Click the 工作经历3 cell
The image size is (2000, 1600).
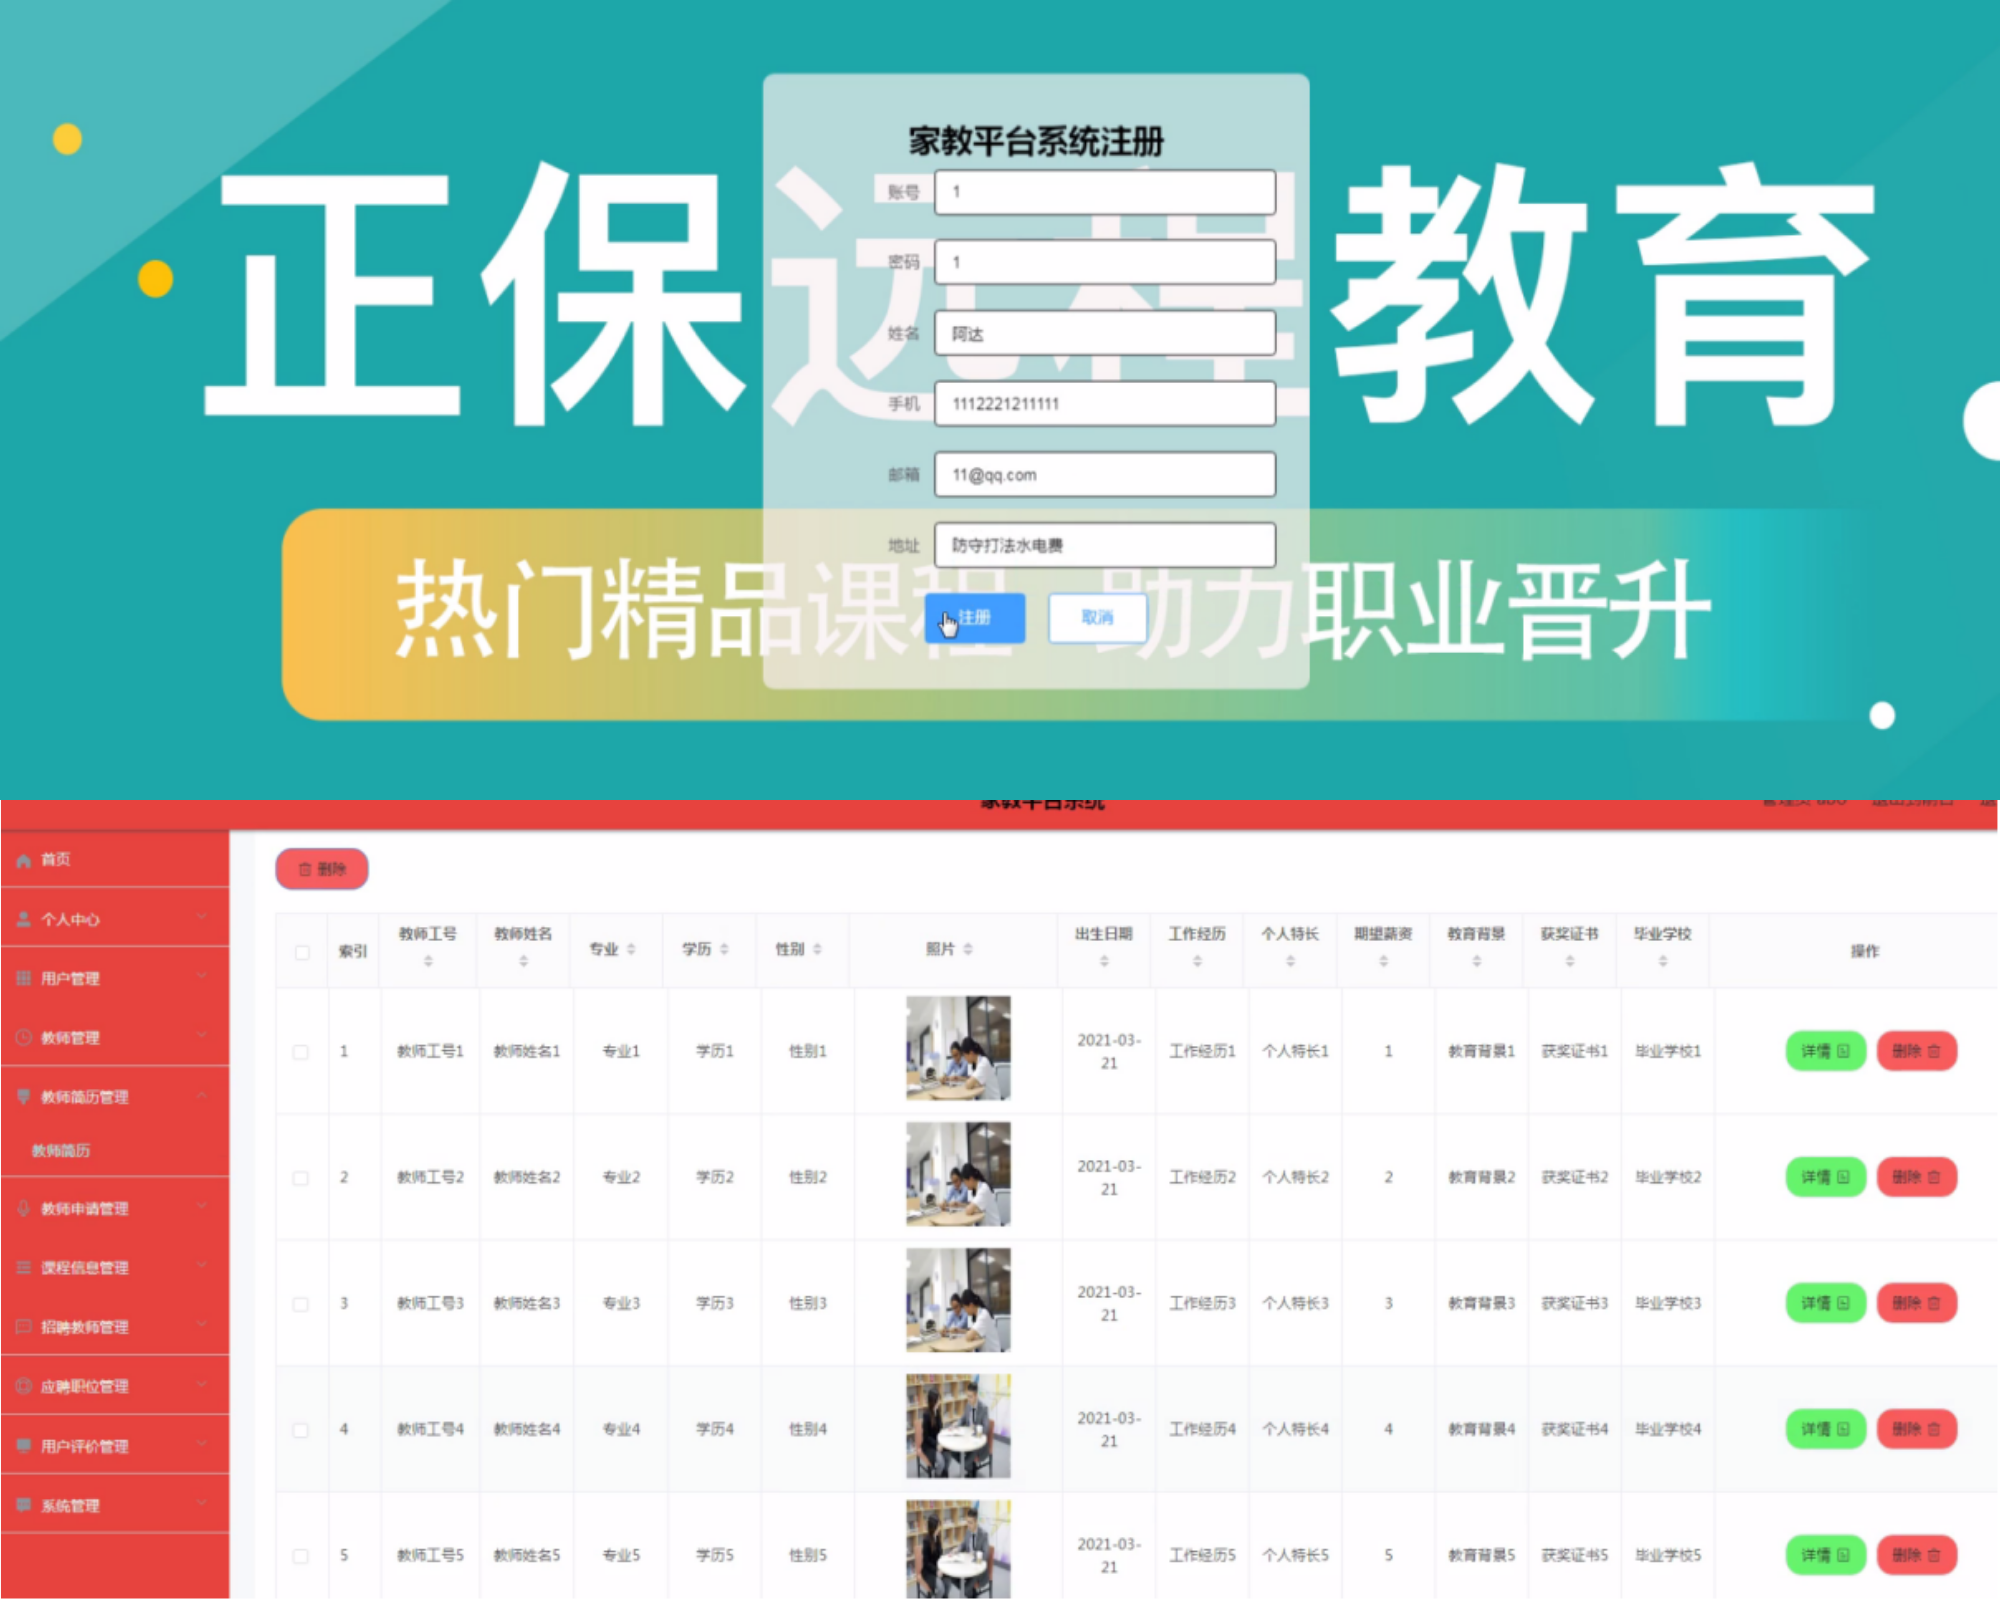[1203, 1303]
